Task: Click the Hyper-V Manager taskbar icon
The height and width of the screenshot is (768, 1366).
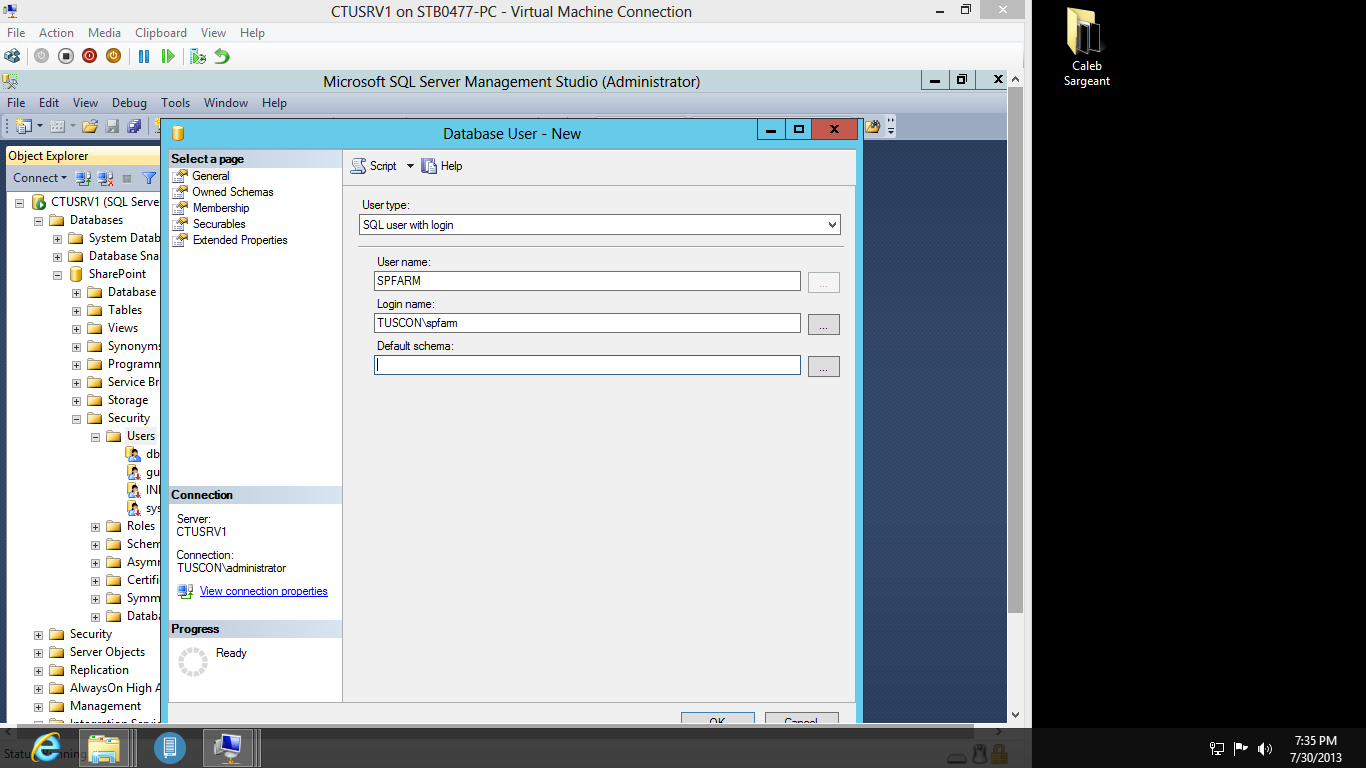Action: point(170,747)
